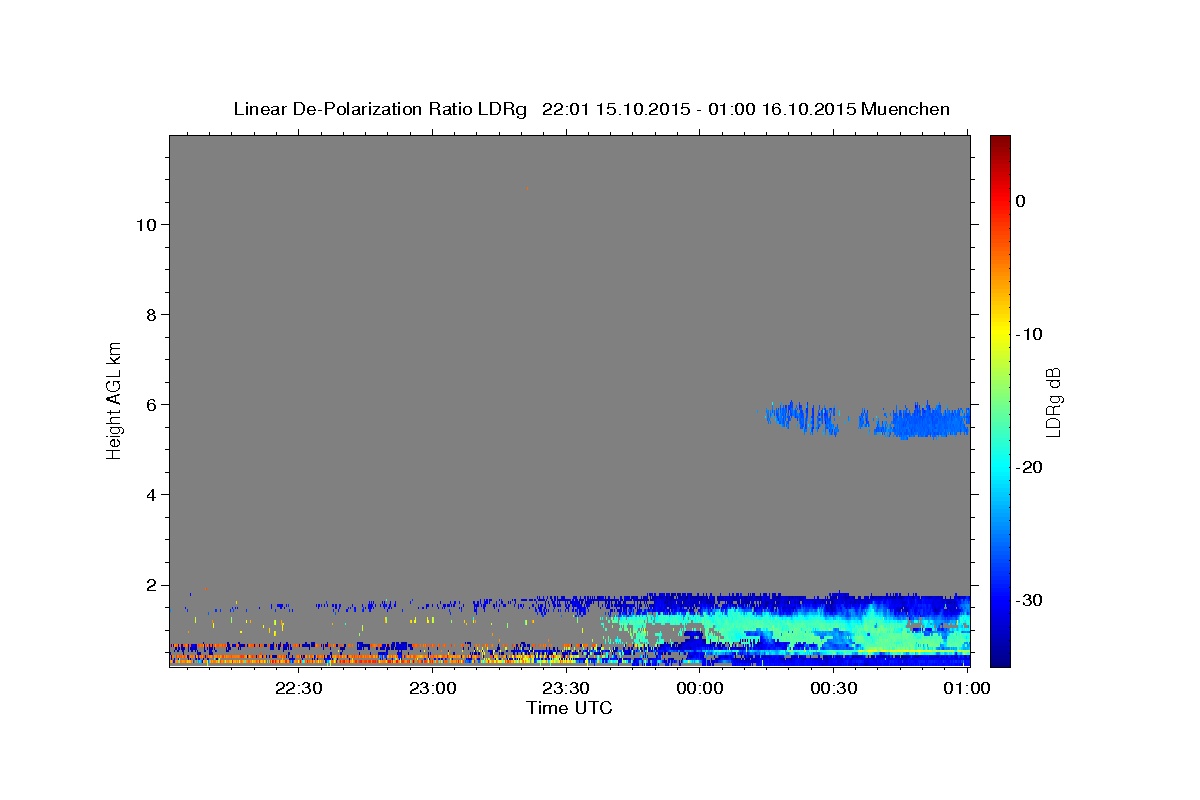Click the 22:30 time tick label
This screenshot has height=800, width=1200.
click(x=298, y=688)
